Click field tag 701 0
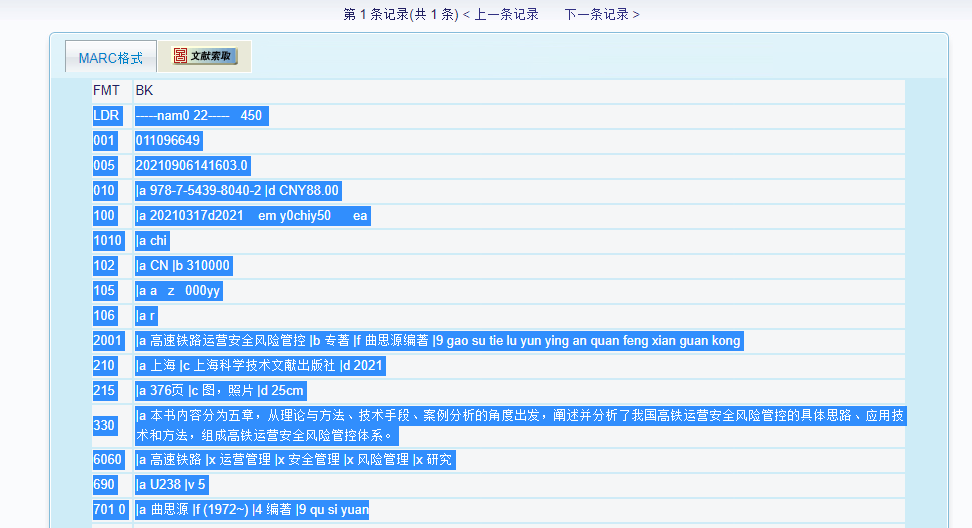 pos(110,509)
